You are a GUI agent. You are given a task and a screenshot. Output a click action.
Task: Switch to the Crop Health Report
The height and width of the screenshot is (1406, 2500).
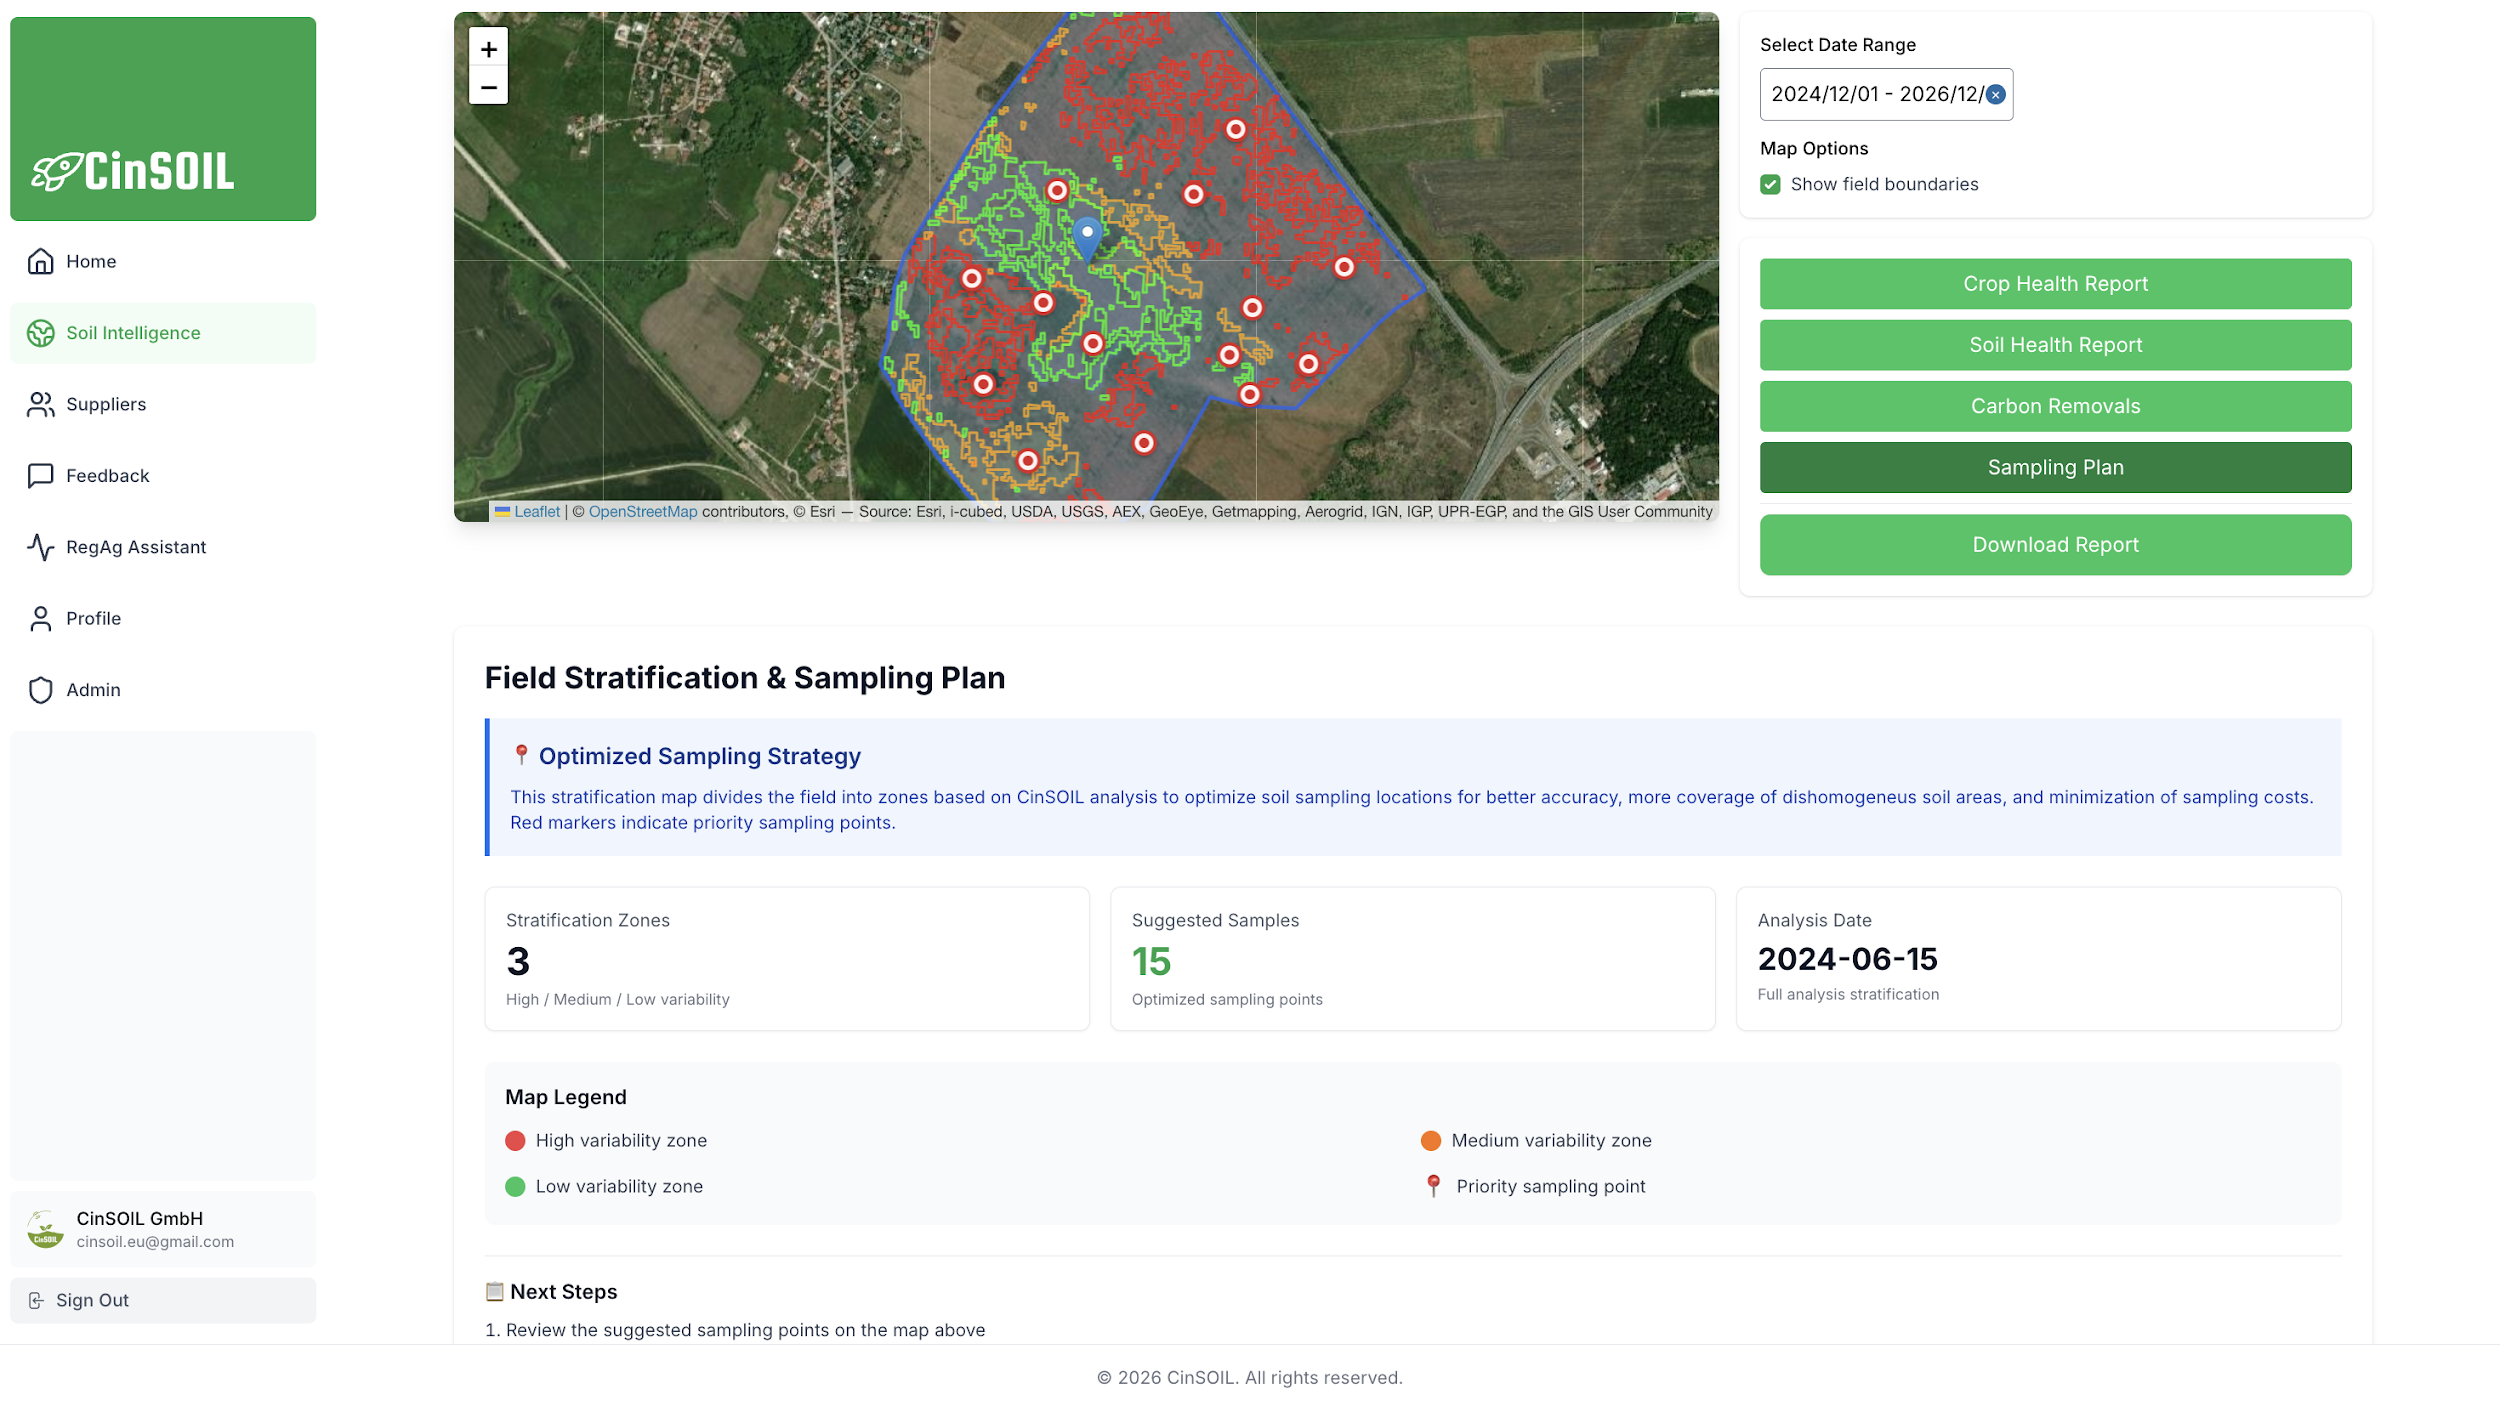pyautogui.click(x=2055, y=284)
